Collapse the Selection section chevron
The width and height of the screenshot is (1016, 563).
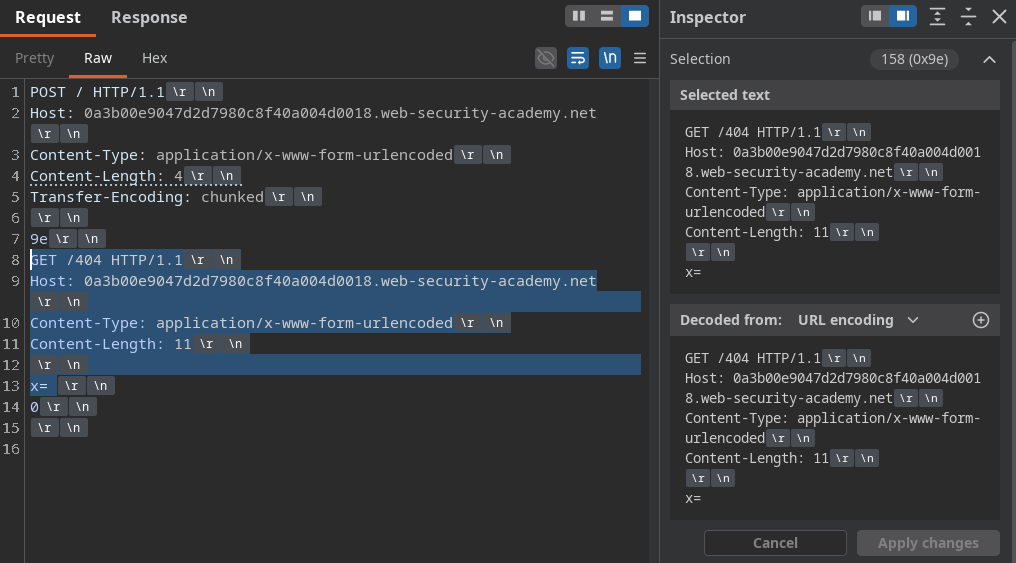click(989, 60)
